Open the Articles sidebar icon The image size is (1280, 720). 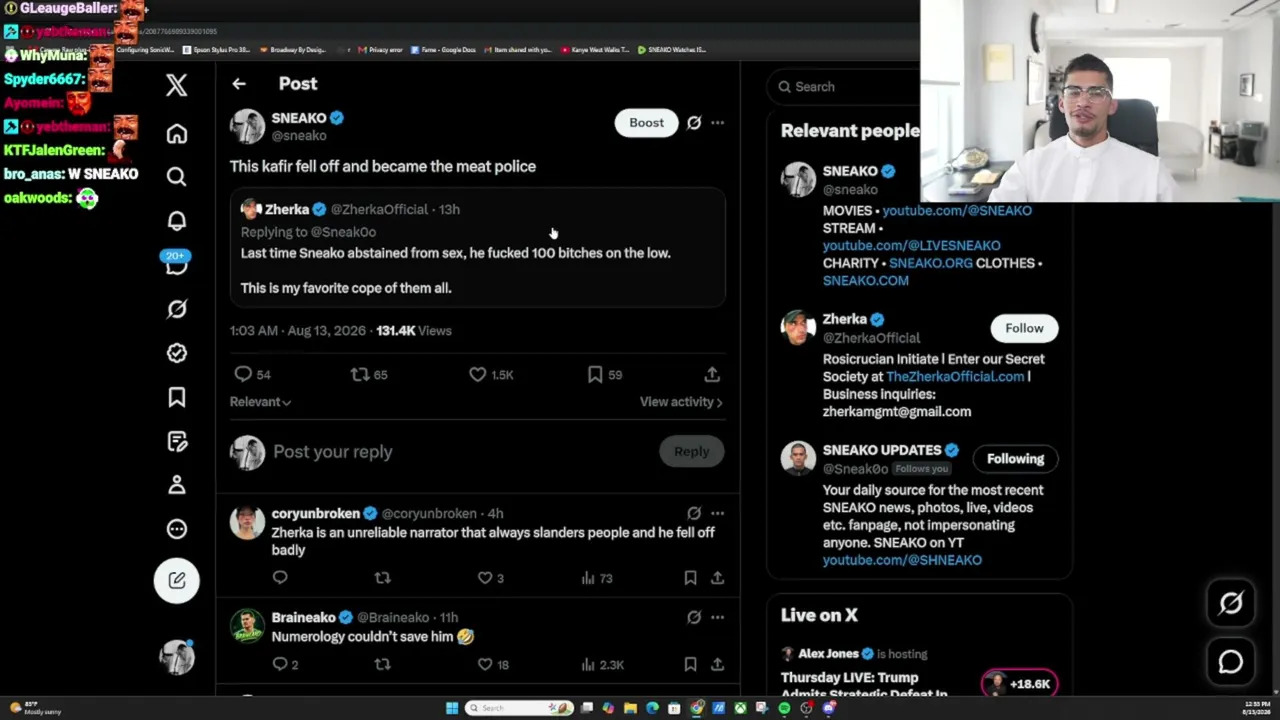[177, 441]
